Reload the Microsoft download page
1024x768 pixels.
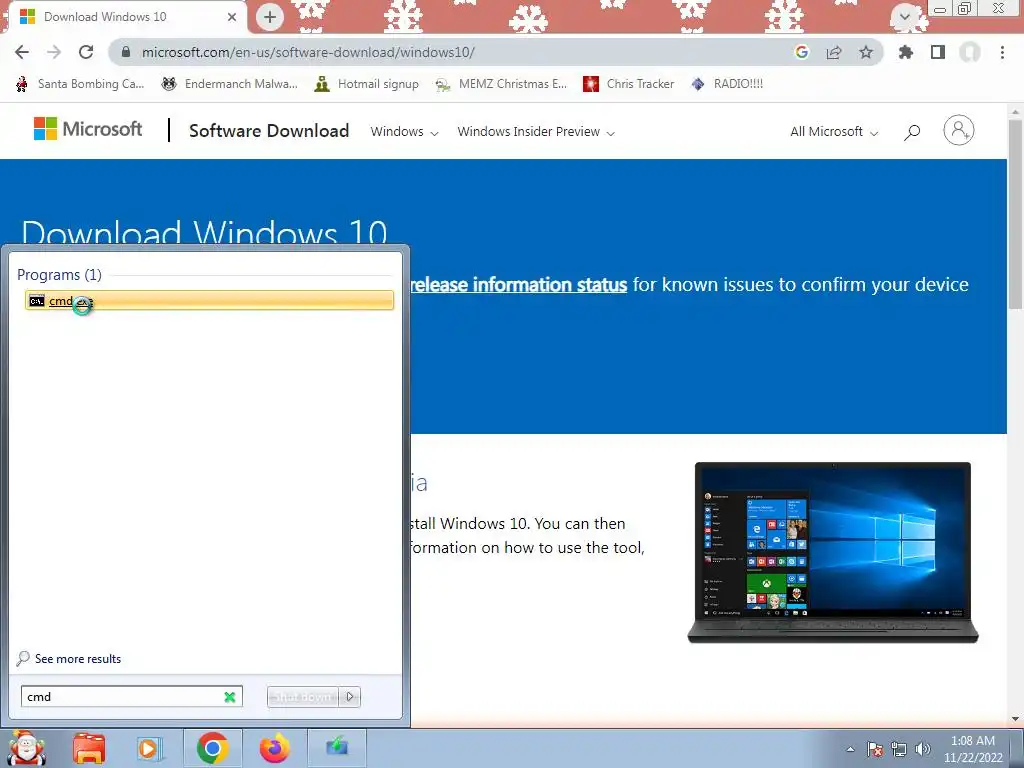click(x=86, y=52)
